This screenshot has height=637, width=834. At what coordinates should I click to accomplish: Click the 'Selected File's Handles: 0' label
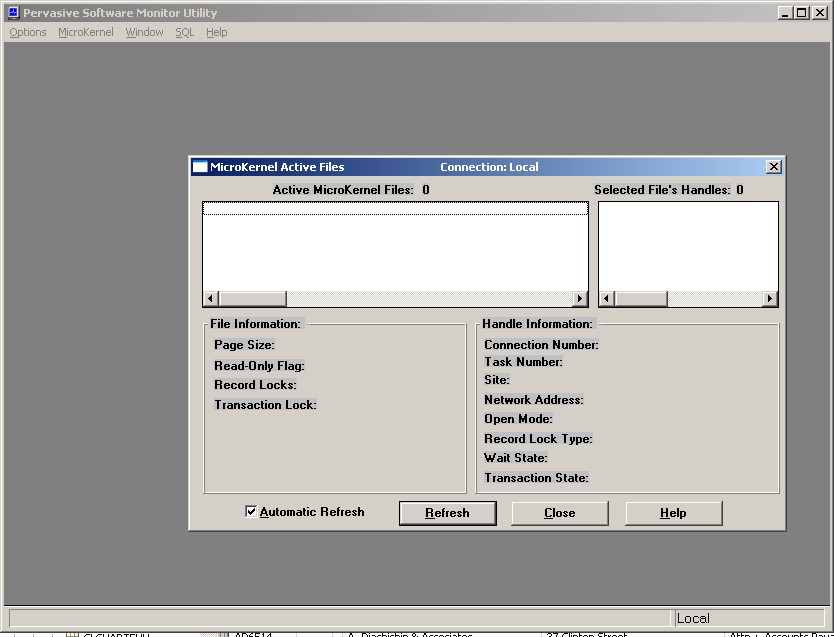point(669,190)
